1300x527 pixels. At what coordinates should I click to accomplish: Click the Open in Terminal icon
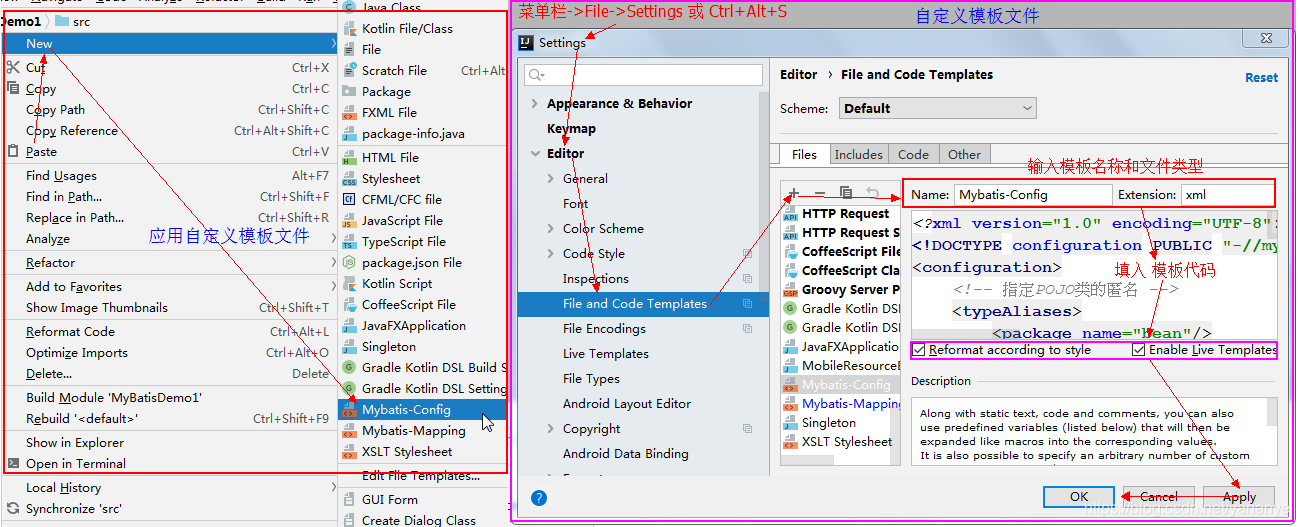click(13, 463)
